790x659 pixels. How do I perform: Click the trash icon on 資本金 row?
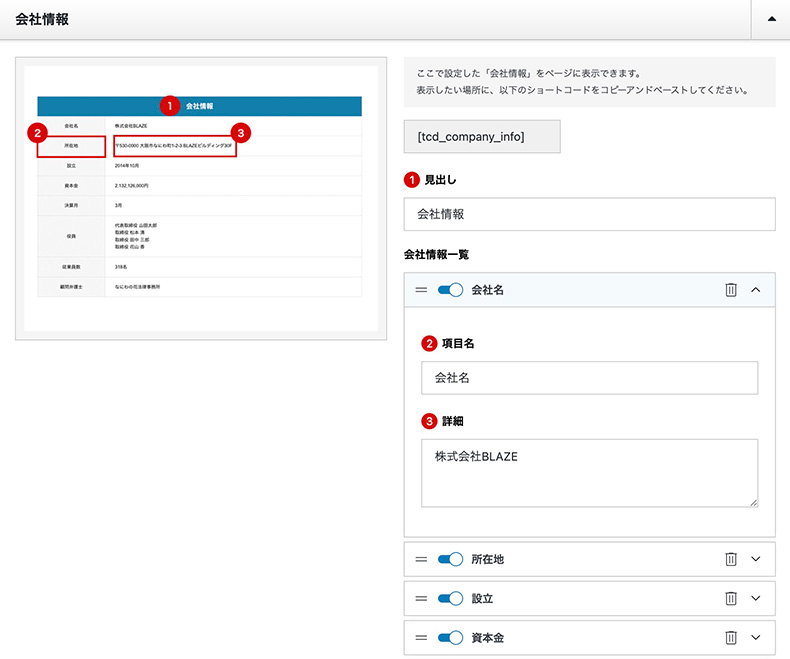coord(731,637)
